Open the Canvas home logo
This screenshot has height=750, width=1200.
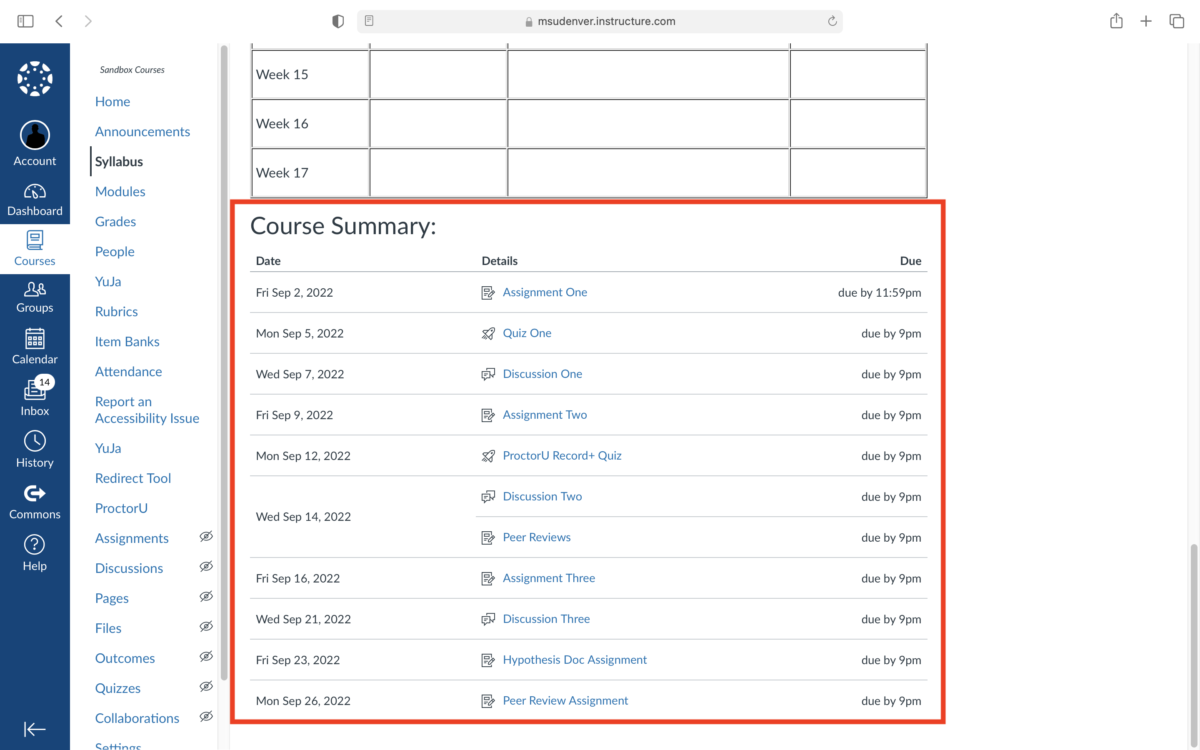click(x=35, y=79)
